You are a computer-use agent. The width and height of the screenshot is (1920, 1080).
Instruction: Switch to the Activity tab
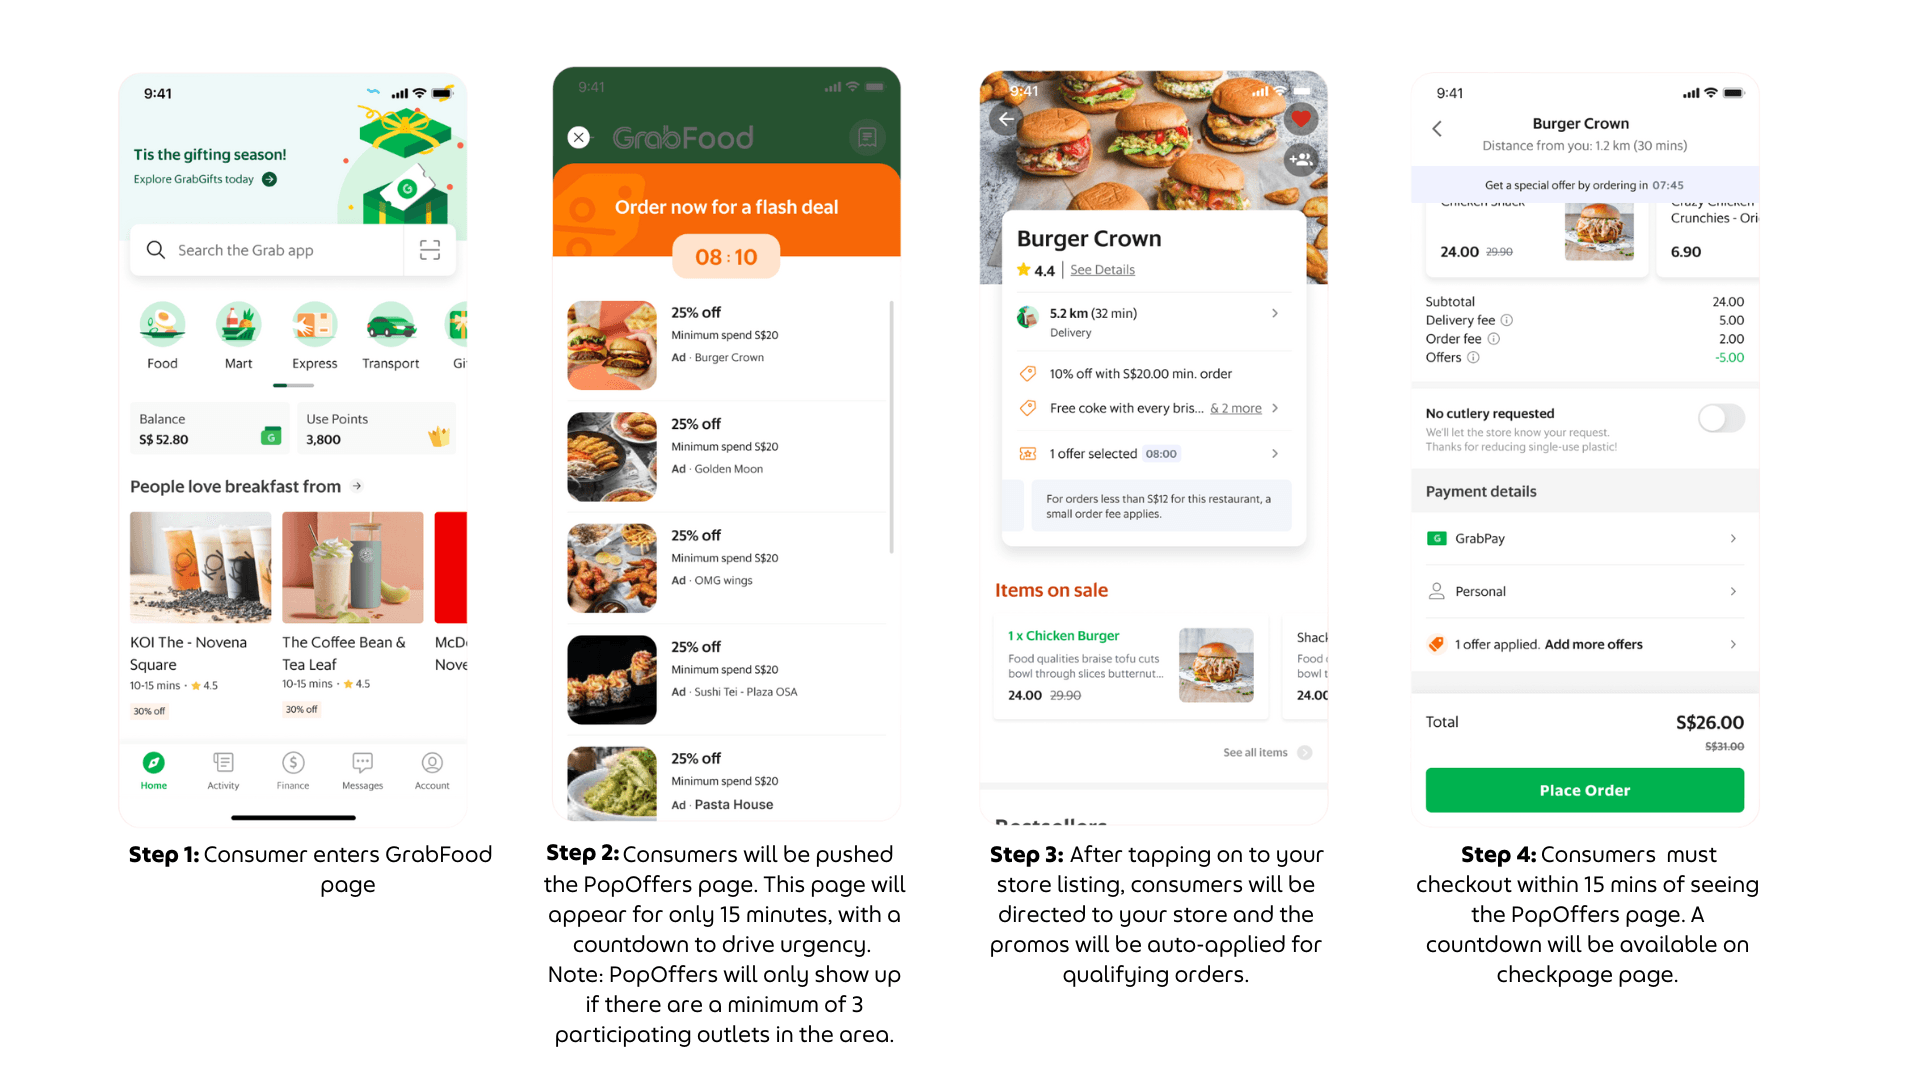pos(223,770)
